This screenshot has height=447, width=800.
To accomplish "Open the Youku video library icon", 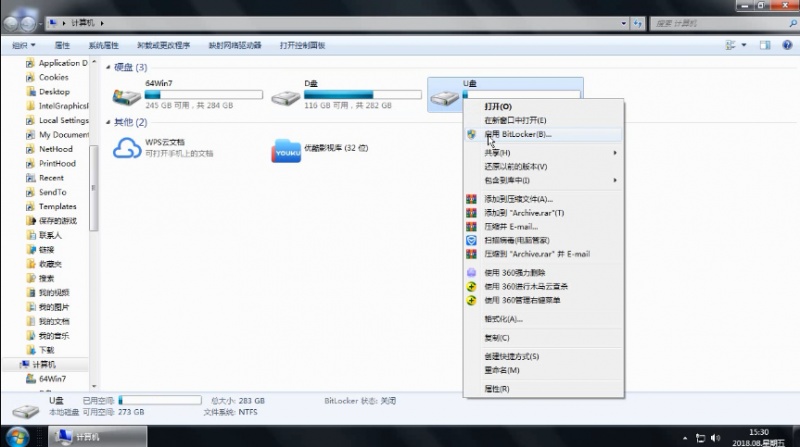I will pos(286,151).
